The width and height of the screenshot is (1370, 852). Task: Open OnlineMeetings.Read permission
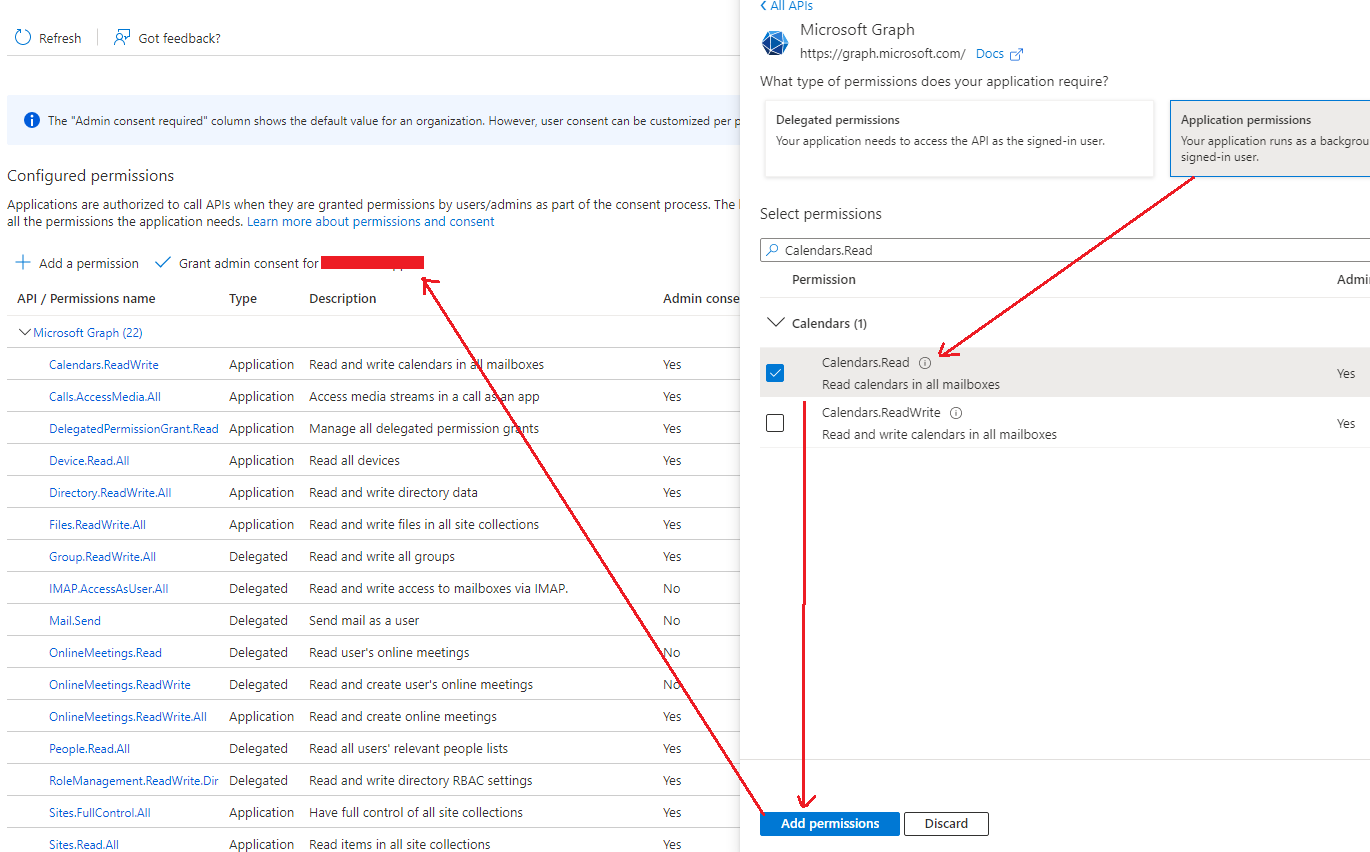[x=105, y=653]
